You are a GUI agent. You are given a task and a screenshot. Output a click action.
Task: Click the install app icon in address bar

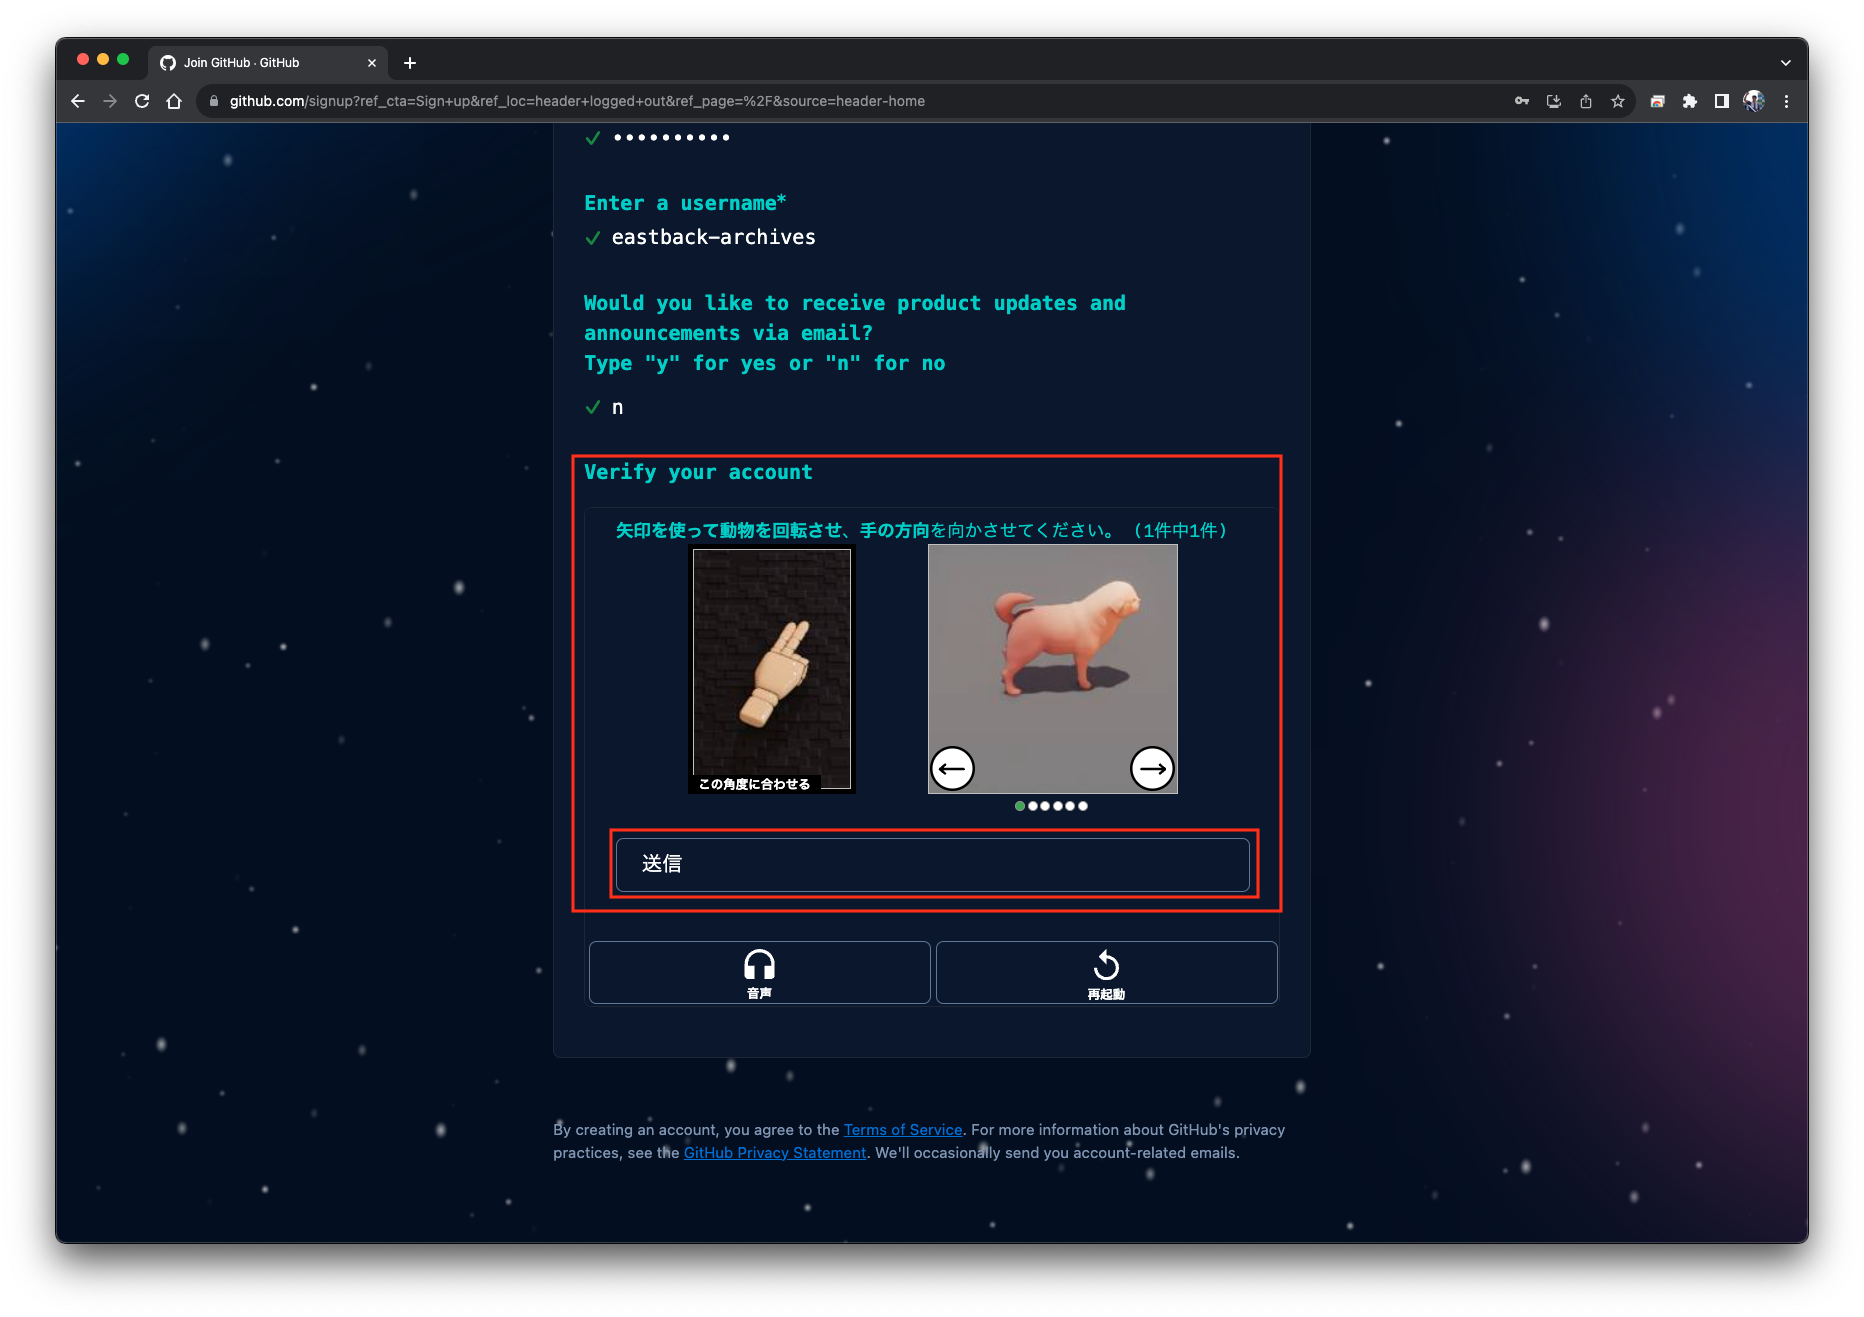point(1554,101)
